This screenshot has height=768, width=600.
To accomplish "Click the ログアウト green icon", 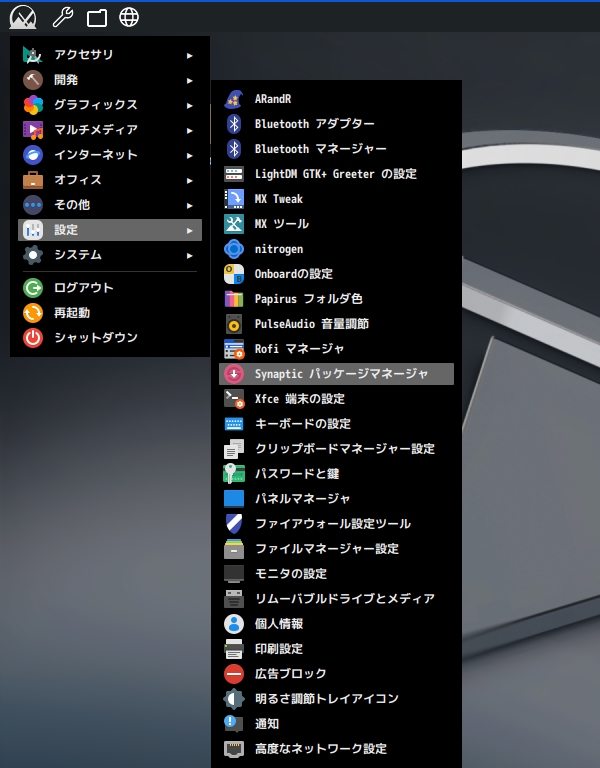I will (x=33, y=288).
